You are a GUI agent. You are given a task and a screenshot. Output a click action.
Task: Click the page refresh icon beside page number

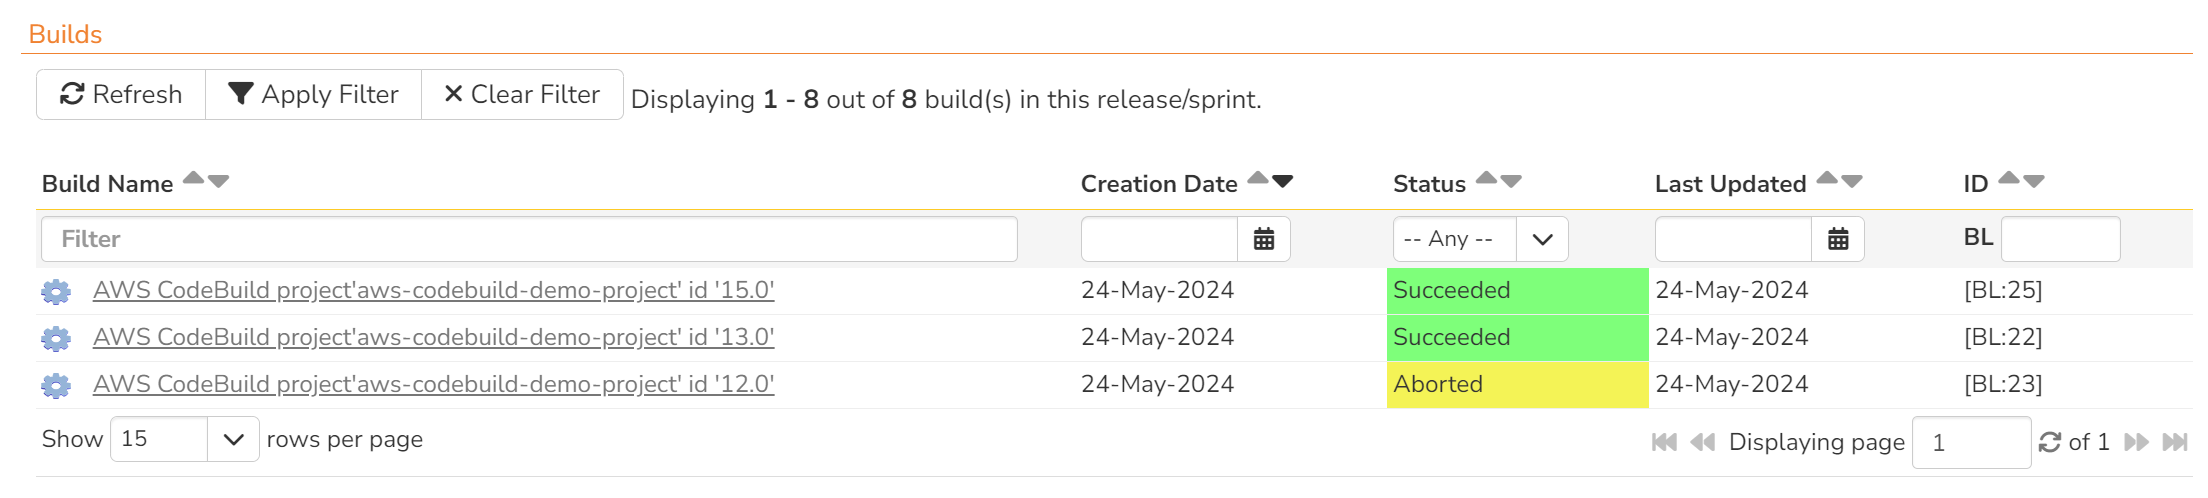tap(2050, 442)
